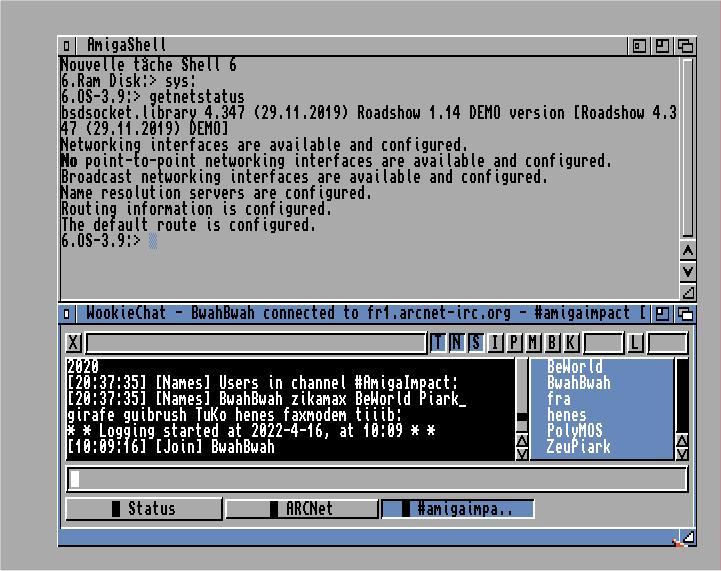Viewport: 721px width, 571px height.
Task: Click the AmigaShell scroll-up arrow
Action: click(x=688, y=251)
